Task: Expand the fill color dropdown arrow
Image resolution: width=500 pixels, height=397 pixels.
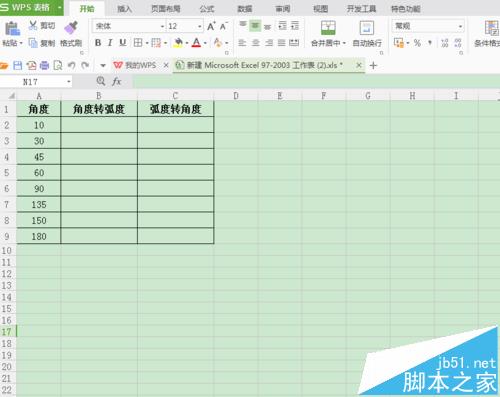Action: 187,43
